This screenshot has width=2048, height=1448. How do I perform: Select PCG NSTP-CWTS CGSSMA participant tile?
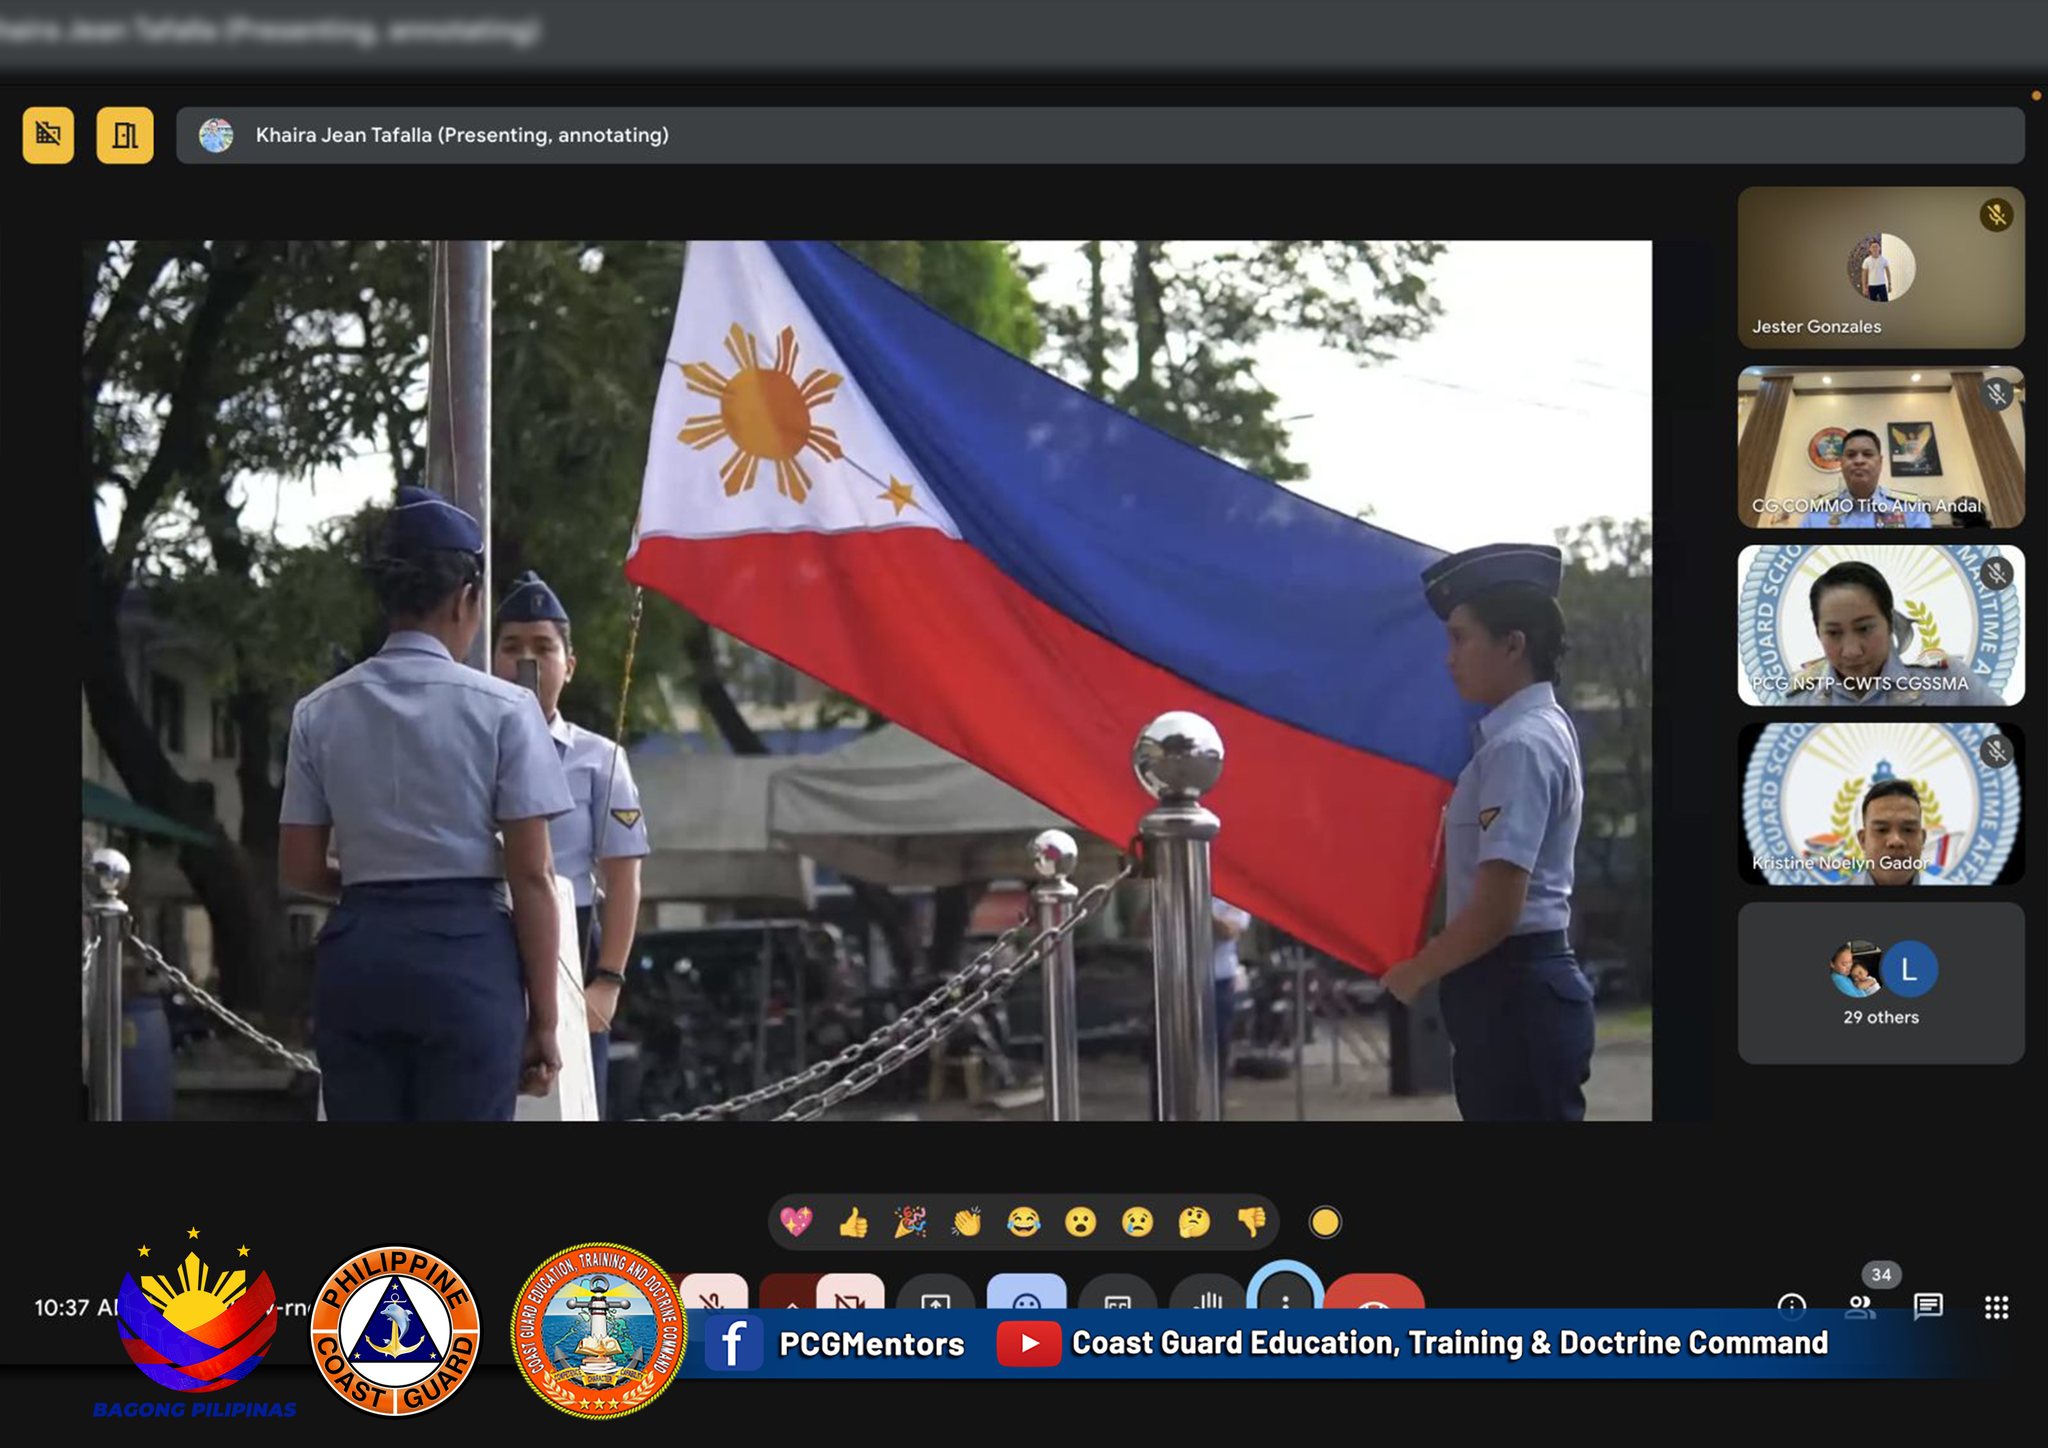[x=1881, y=625]
